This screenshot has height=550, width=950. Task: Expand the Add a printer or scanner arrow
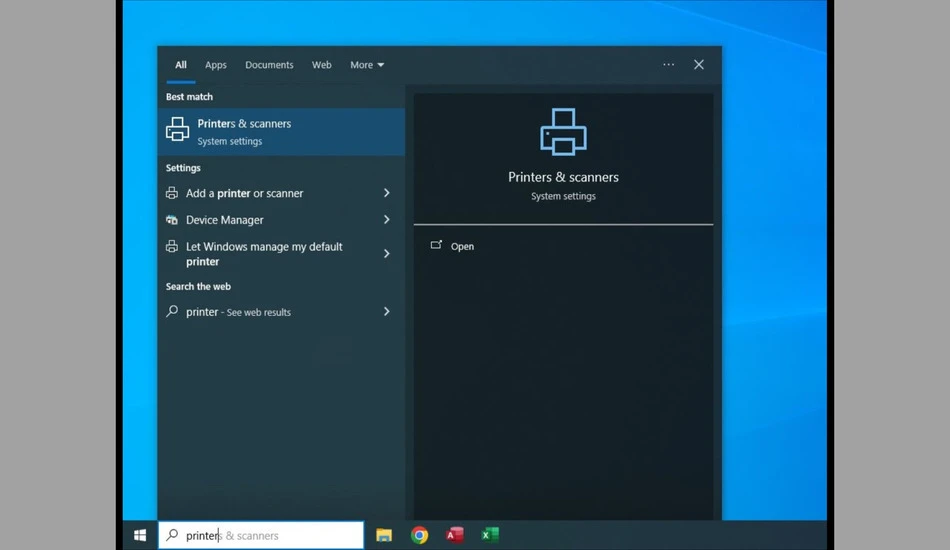[x=387, y=193]
